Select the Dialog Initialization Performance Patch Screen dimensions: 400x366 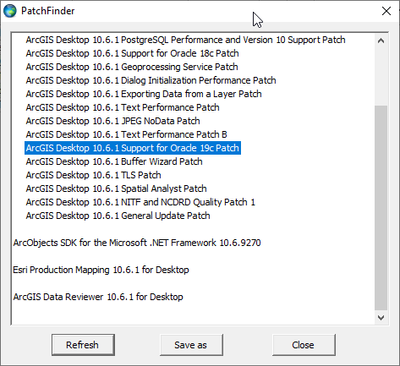click(x=151, y=80)
